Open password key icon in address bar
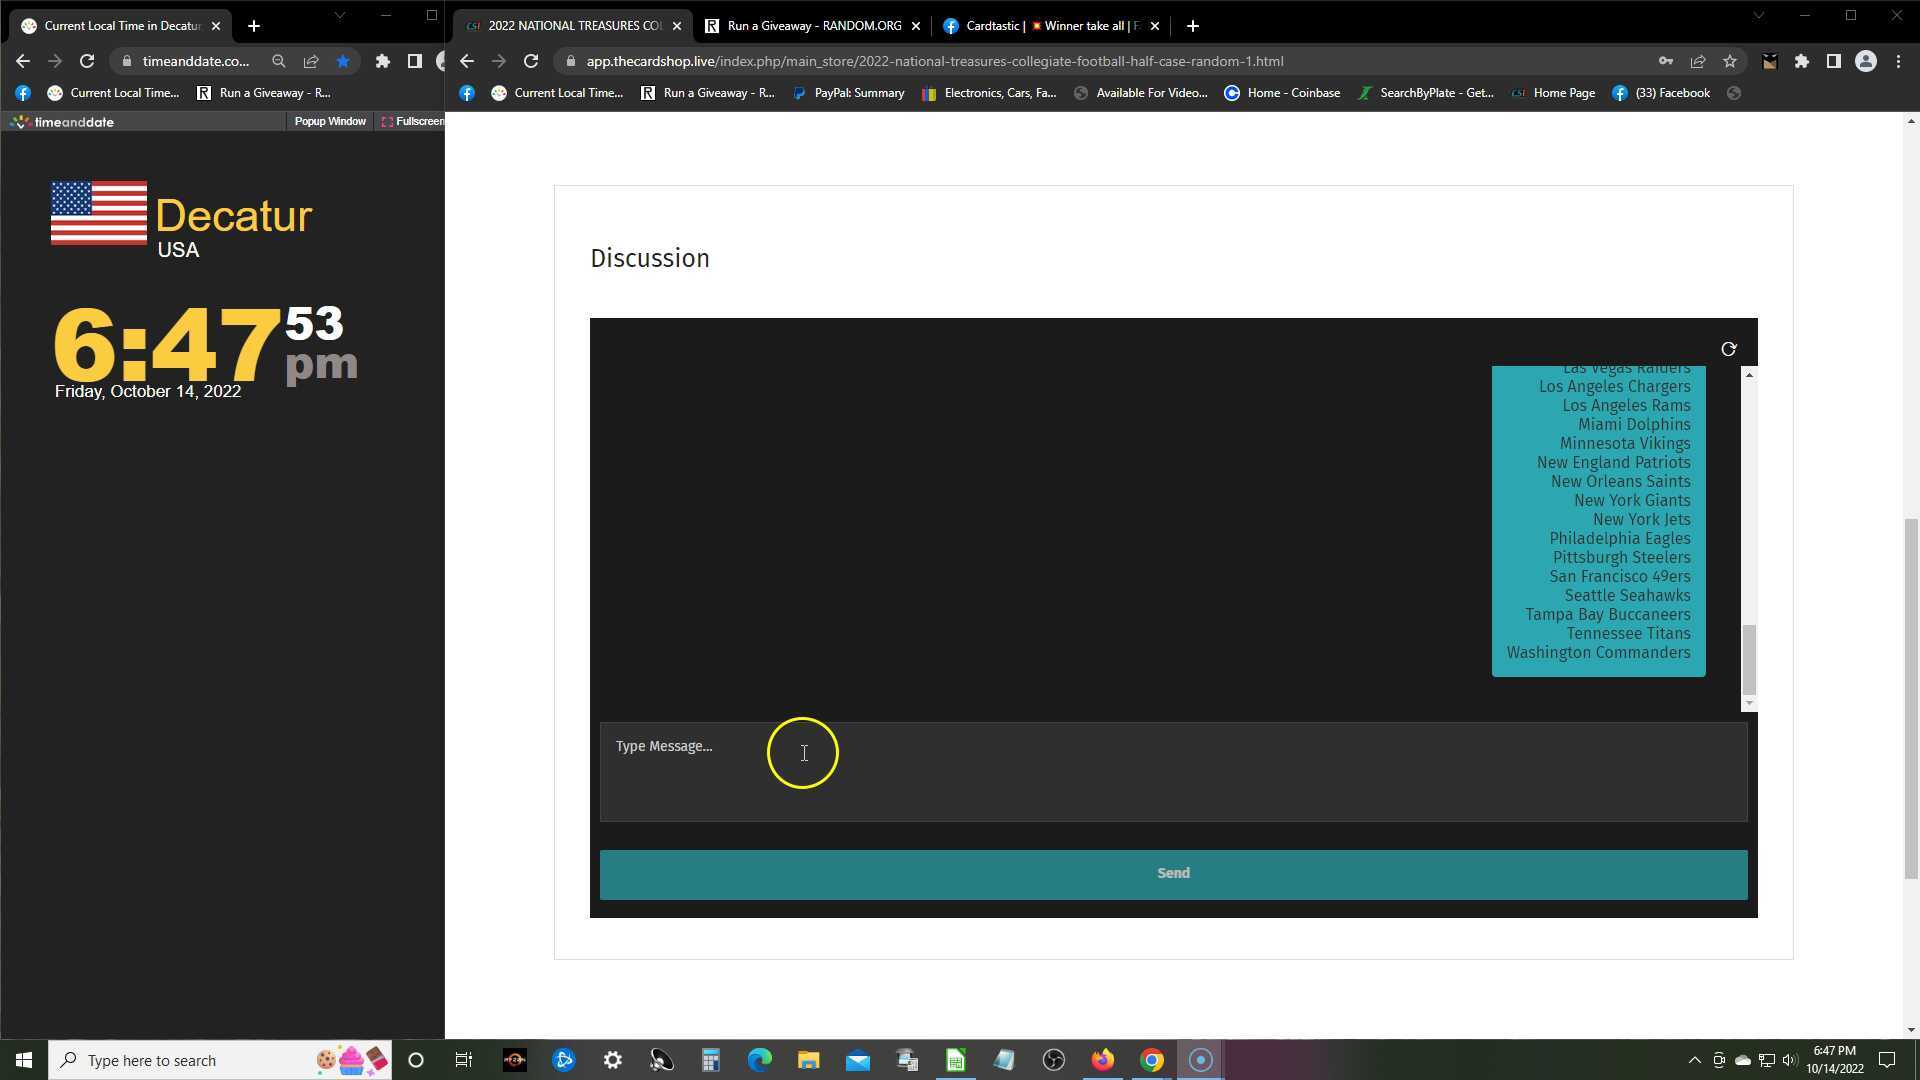The image size is (1920, 1080). (1665, 61)
